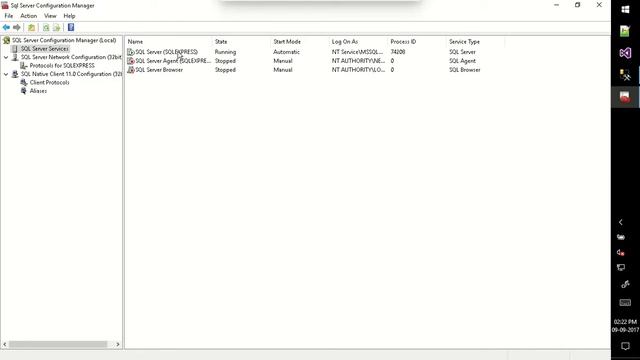Click Automatic start mode cell
This screenshot has height=360, width=640.
tap(287, 52)
